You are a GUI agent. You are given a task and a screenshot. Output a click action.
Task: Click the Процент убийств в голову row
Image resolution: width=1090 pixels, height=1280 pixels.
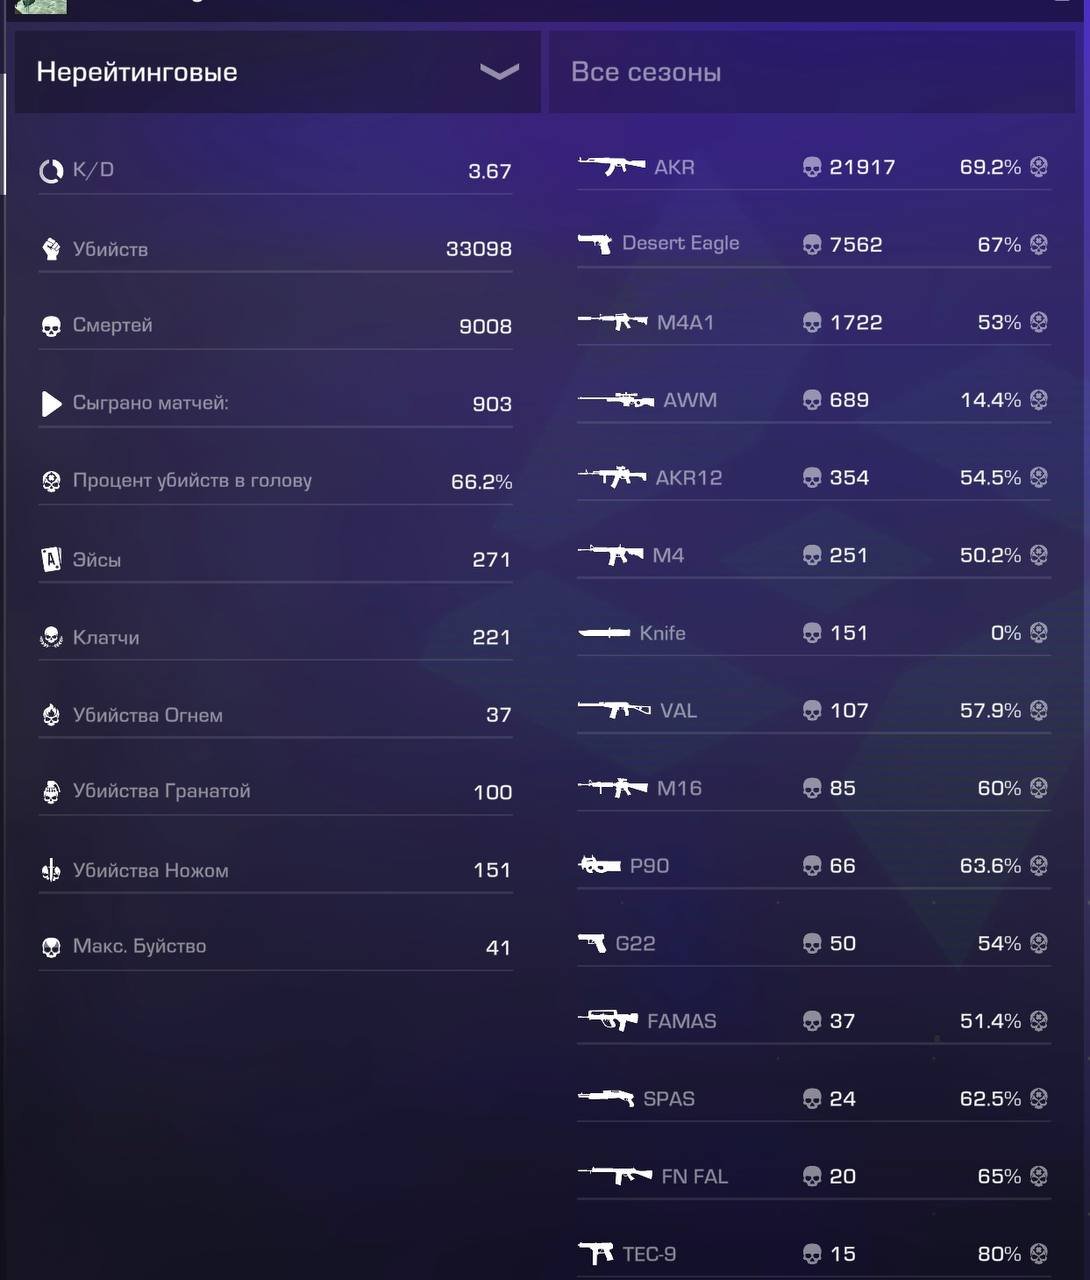point(275,481)
